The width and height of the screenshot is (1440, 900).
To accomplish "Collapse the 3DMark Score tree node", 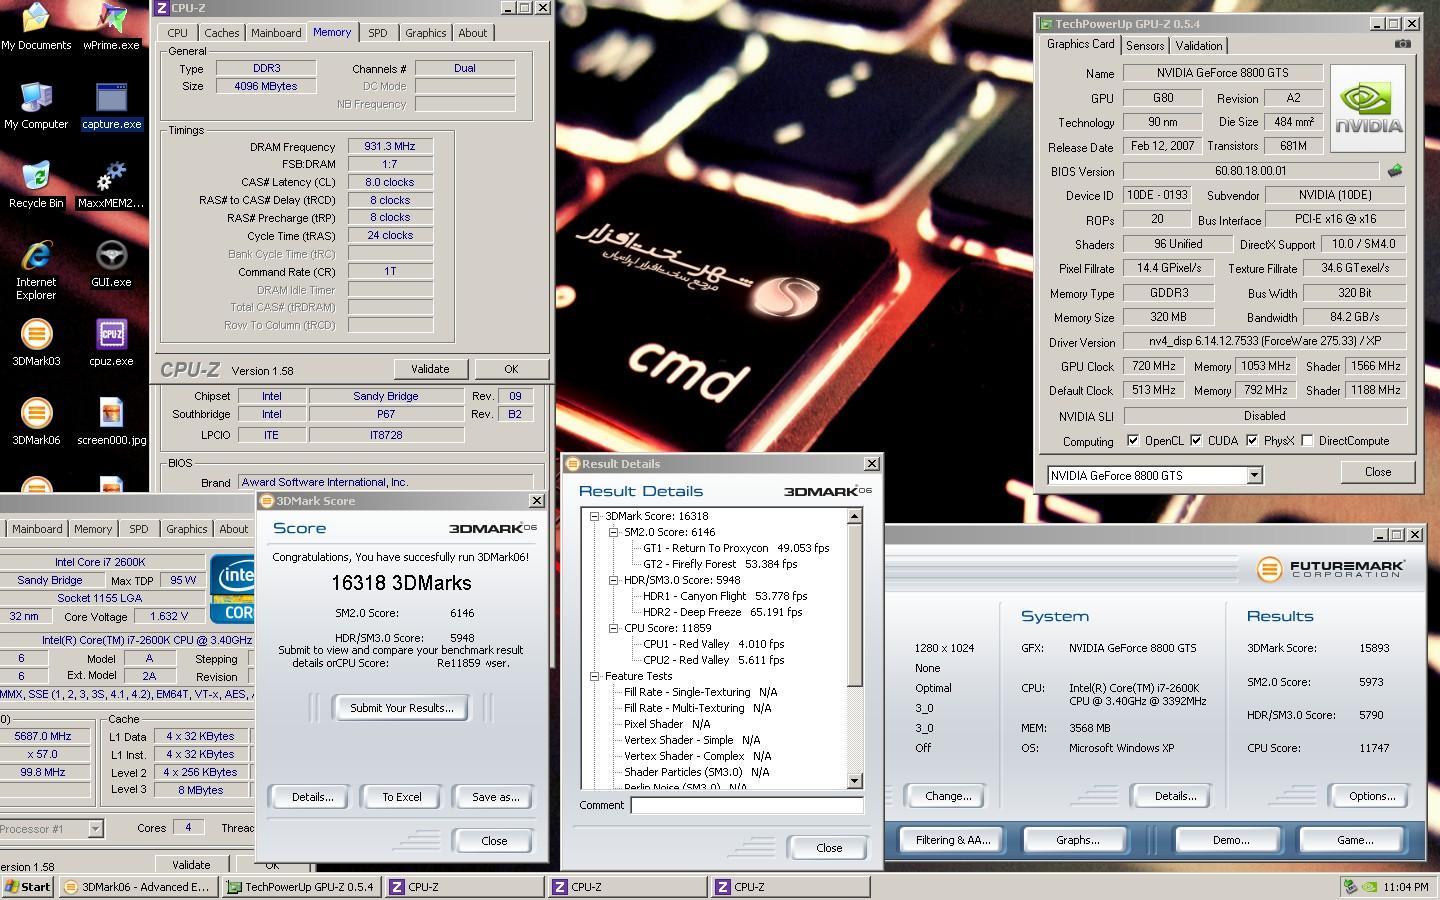I will tap(594, 516).
